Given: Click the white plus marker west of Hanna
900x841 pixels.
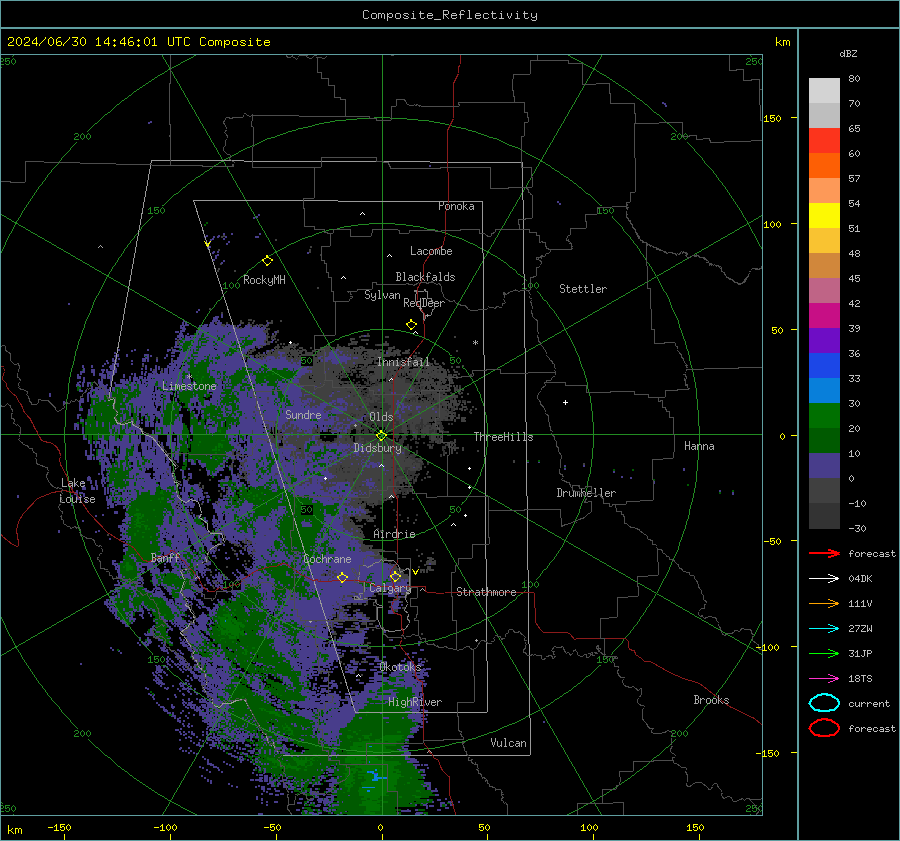Looking at the screenshot, I should point(565,402).
